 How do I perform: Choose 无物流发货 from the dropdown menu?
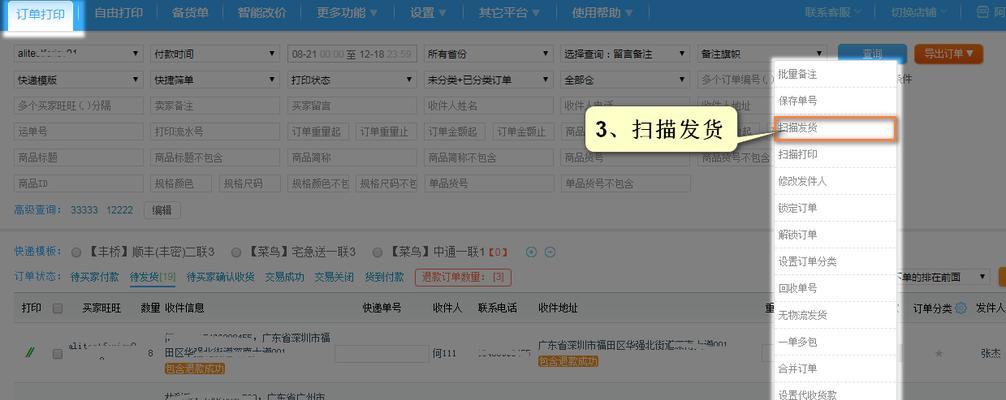pyautogui.click(x=837, y=315)
